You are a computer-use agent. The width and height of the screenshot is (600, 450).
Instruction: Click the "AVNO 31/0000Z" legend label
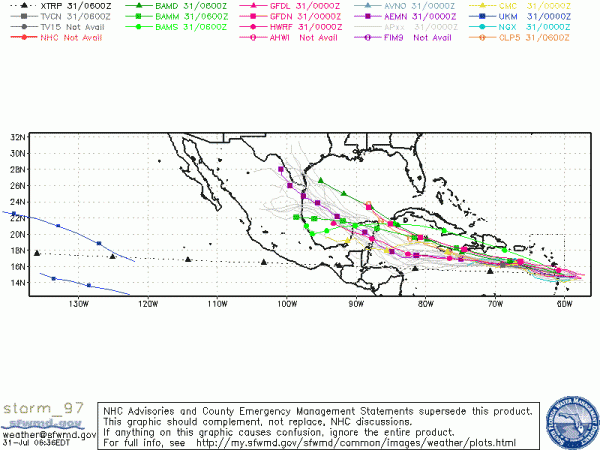tap(420, 6)
